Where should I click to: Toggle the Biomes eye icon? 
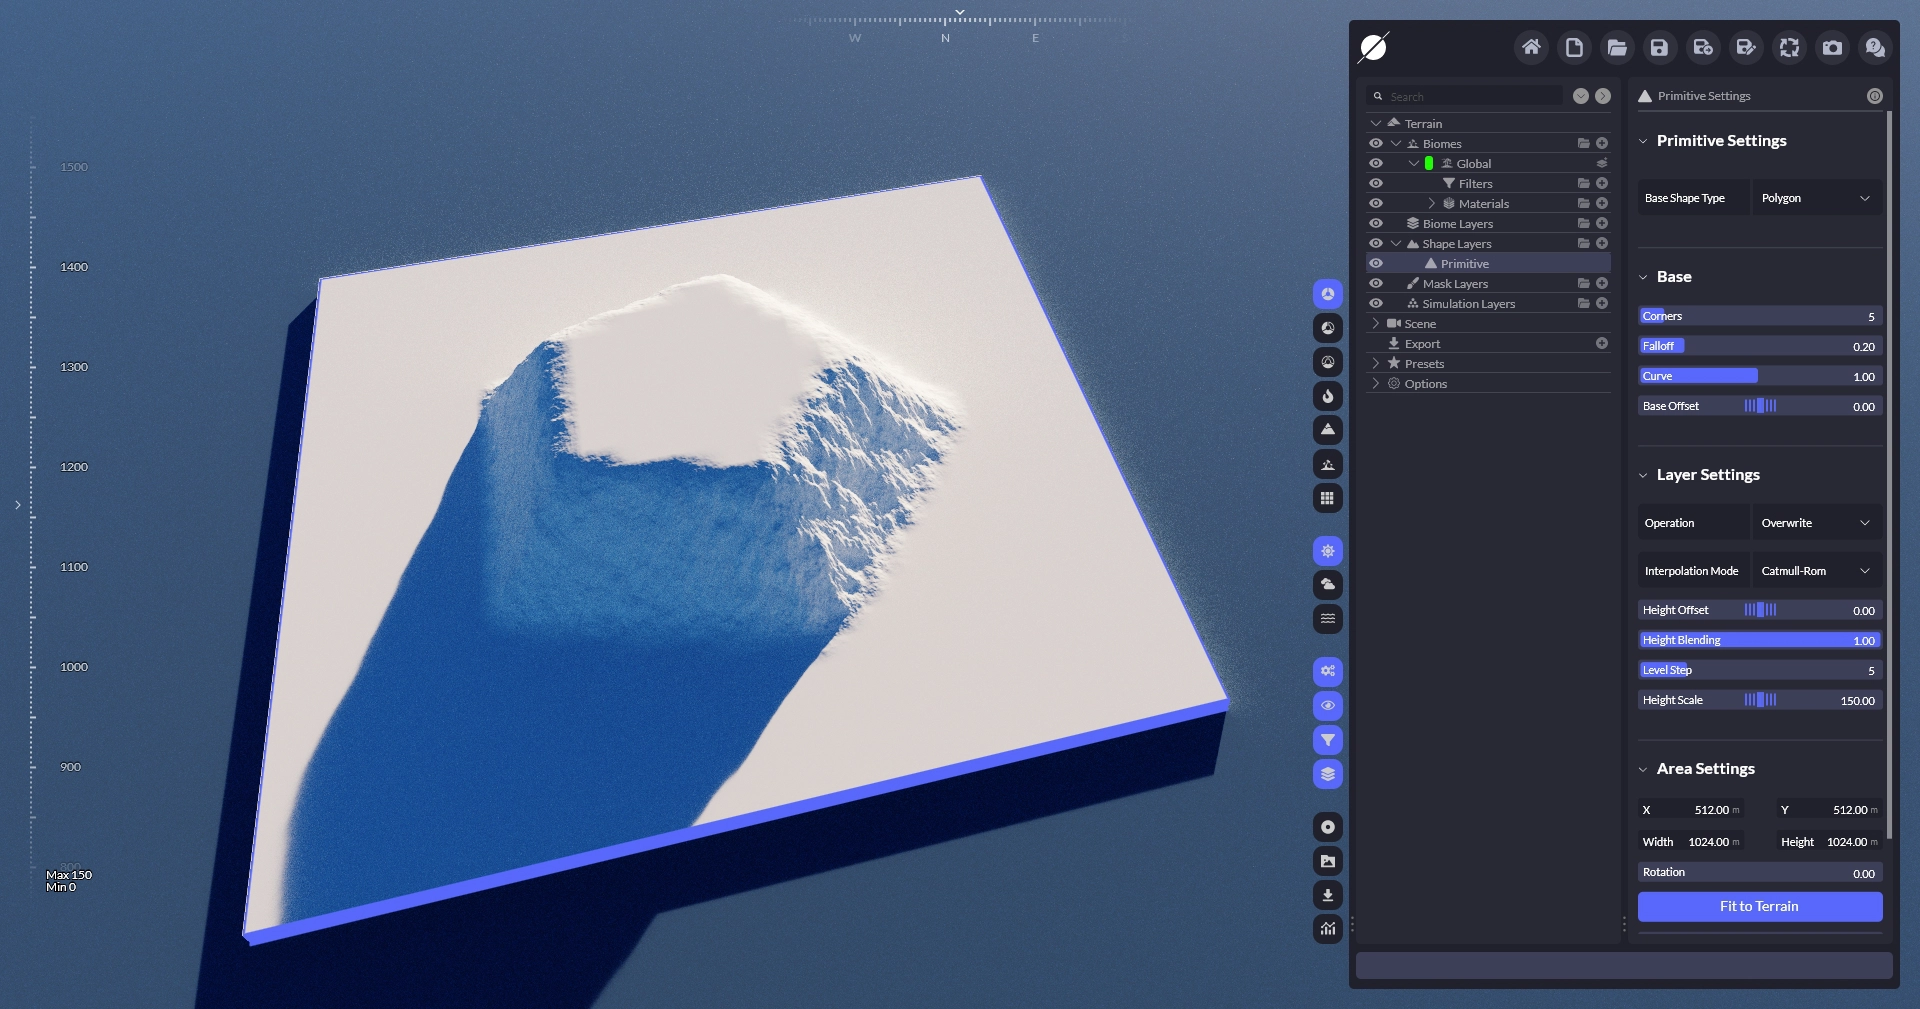coord(1376,143)
